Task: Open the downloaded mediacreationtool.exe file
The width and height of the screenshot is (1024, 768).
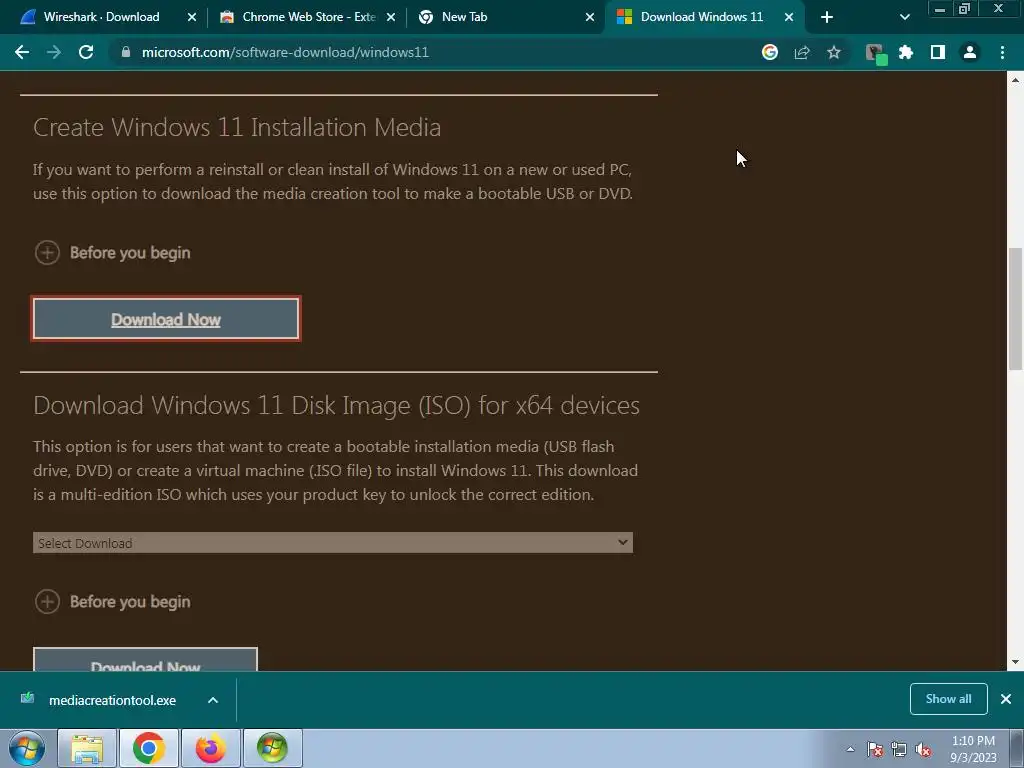Action: pyautogui.click(x=112, y=700)
